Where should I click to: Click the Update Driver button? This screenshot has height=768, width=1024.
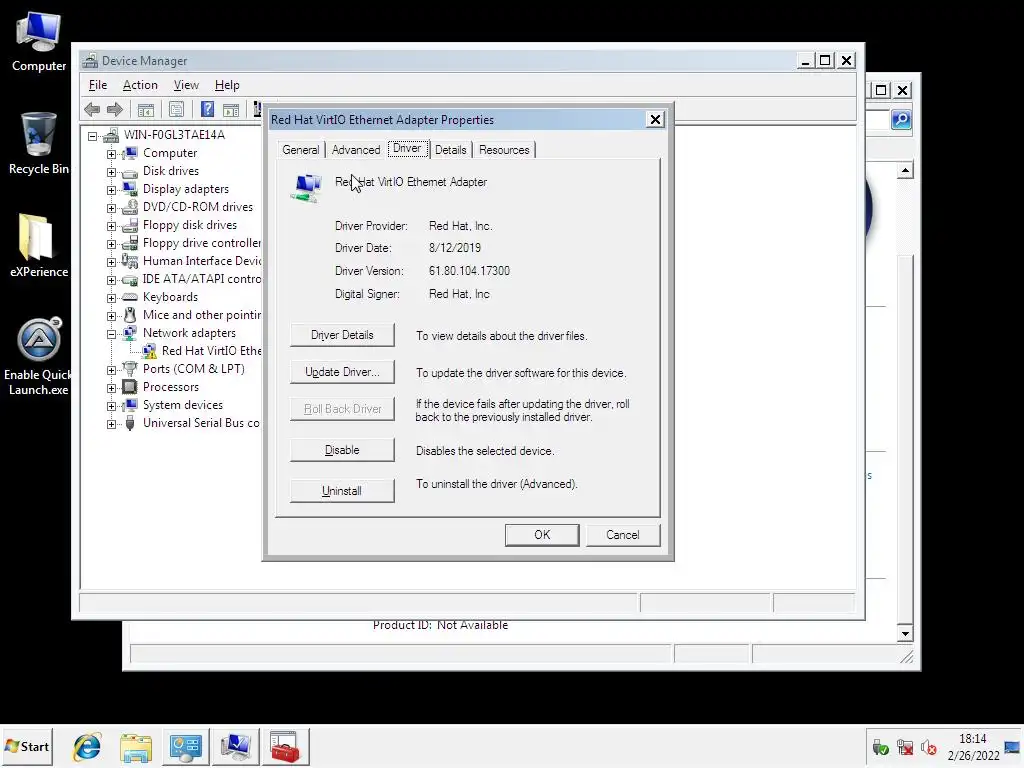(342, 372)
